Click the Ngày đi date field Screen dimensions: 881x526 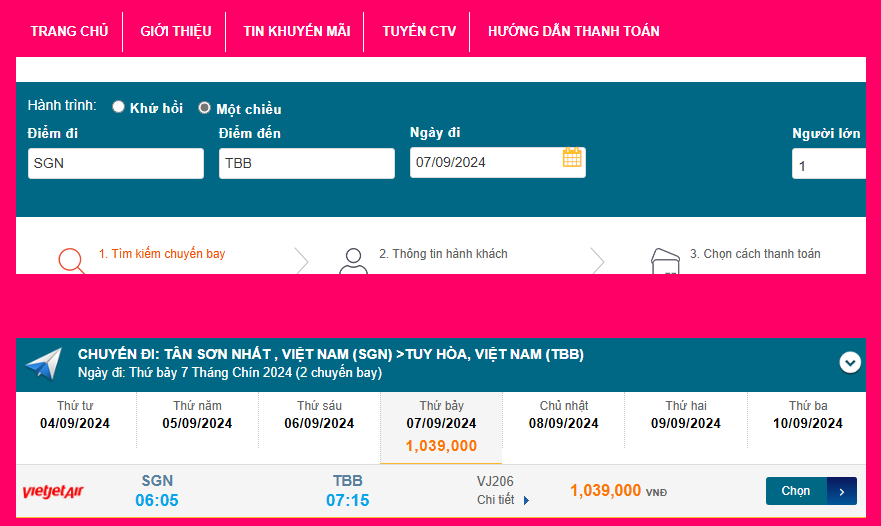coord(485,163)
